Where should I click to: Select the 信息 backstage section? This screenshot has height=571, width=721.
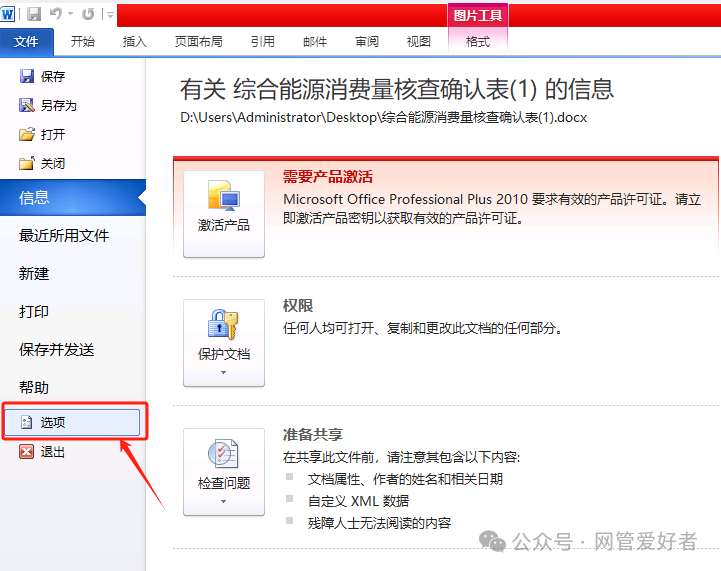pyautogui.click(x=73, y=198)
